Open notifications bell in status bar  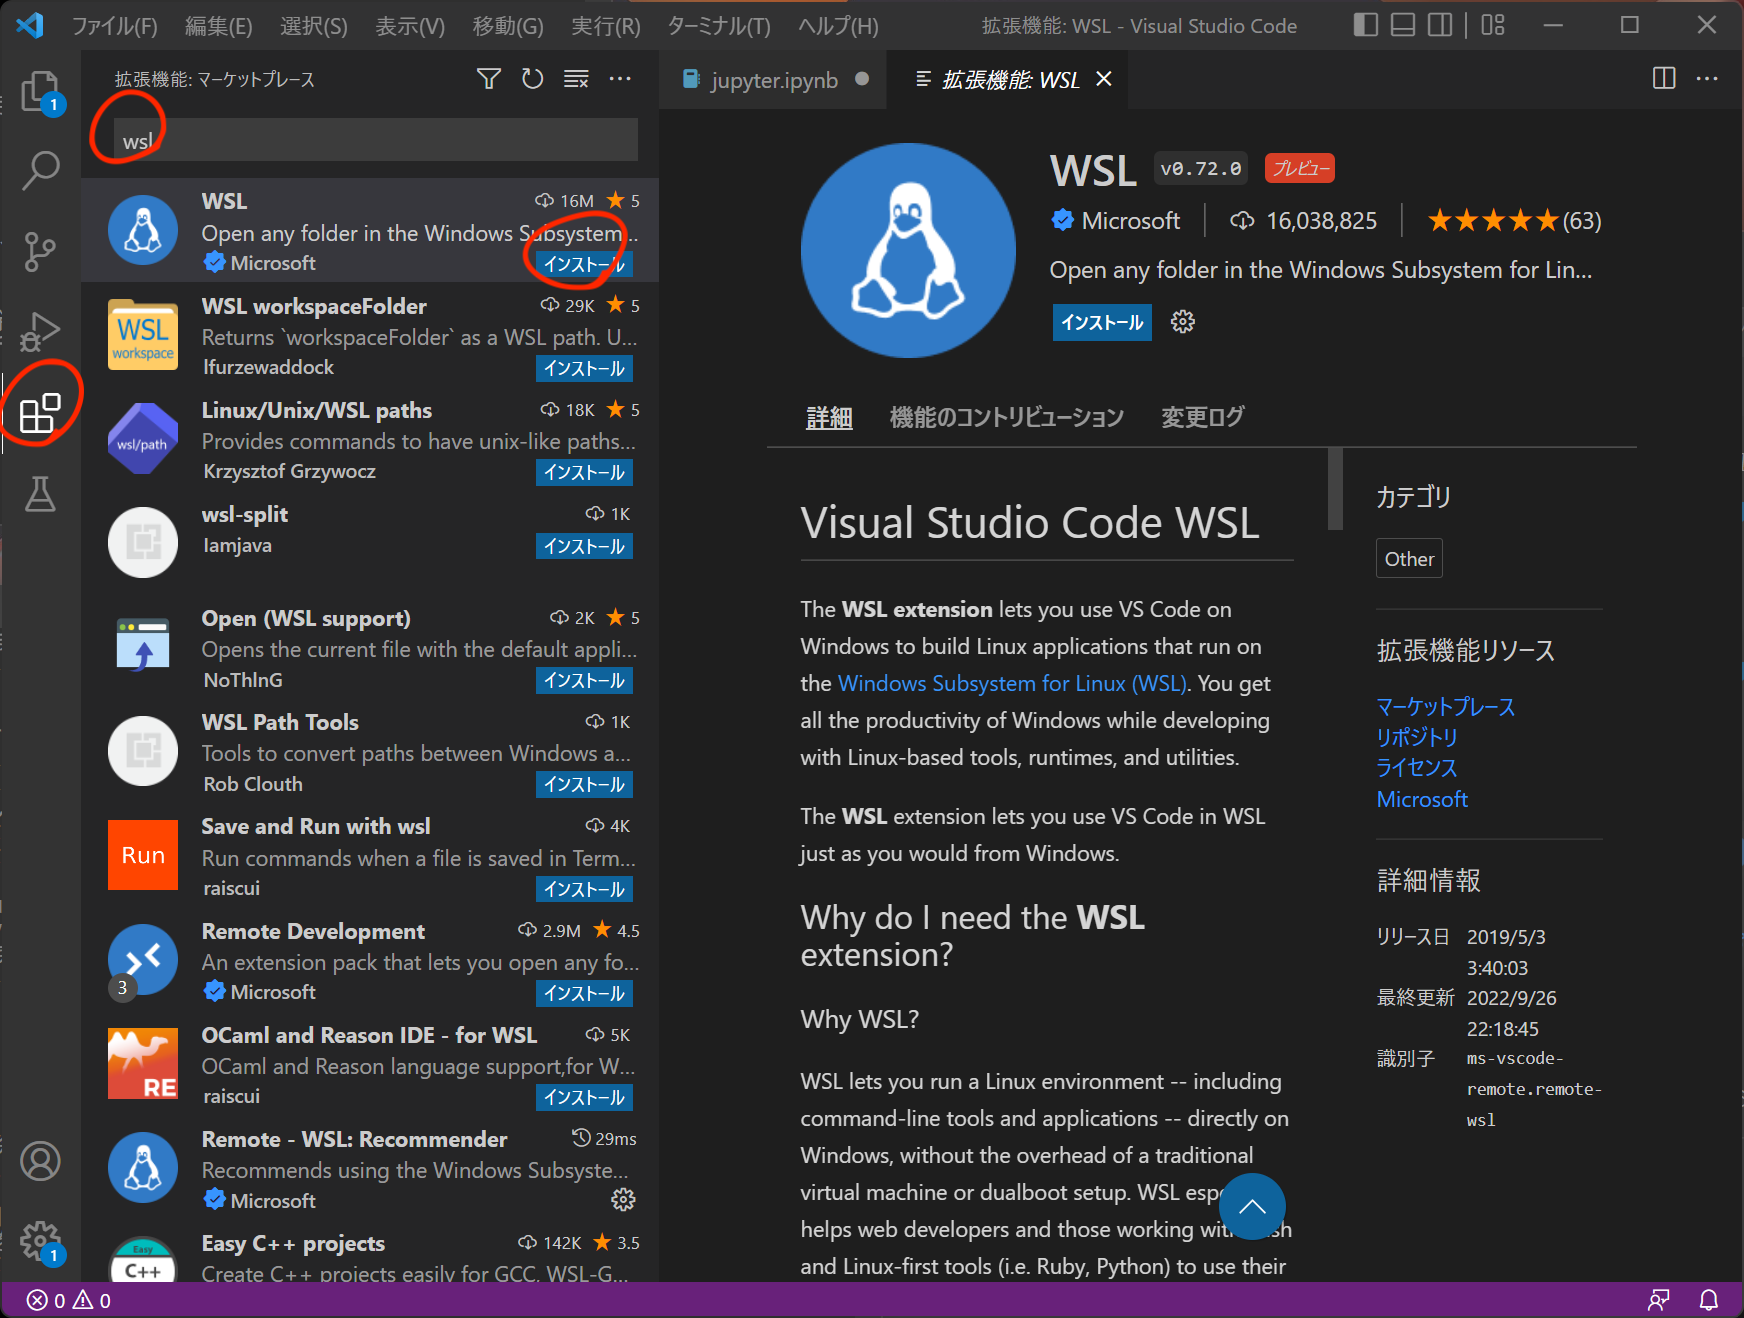[1709, 1300]
